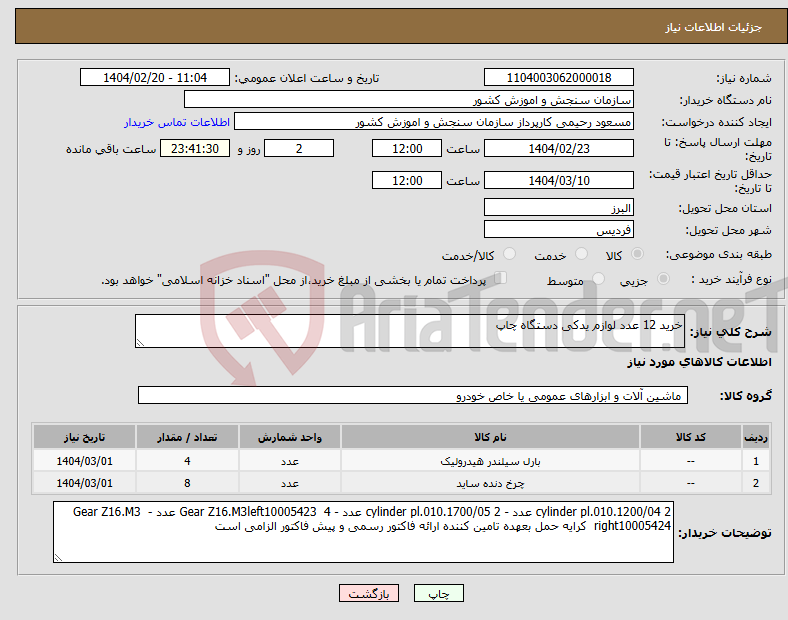The height and width of the screenshot is (620, 788).
Task: Click the جزئیات اطلاعات نیاز header title
Action: [x=714, y=27]
